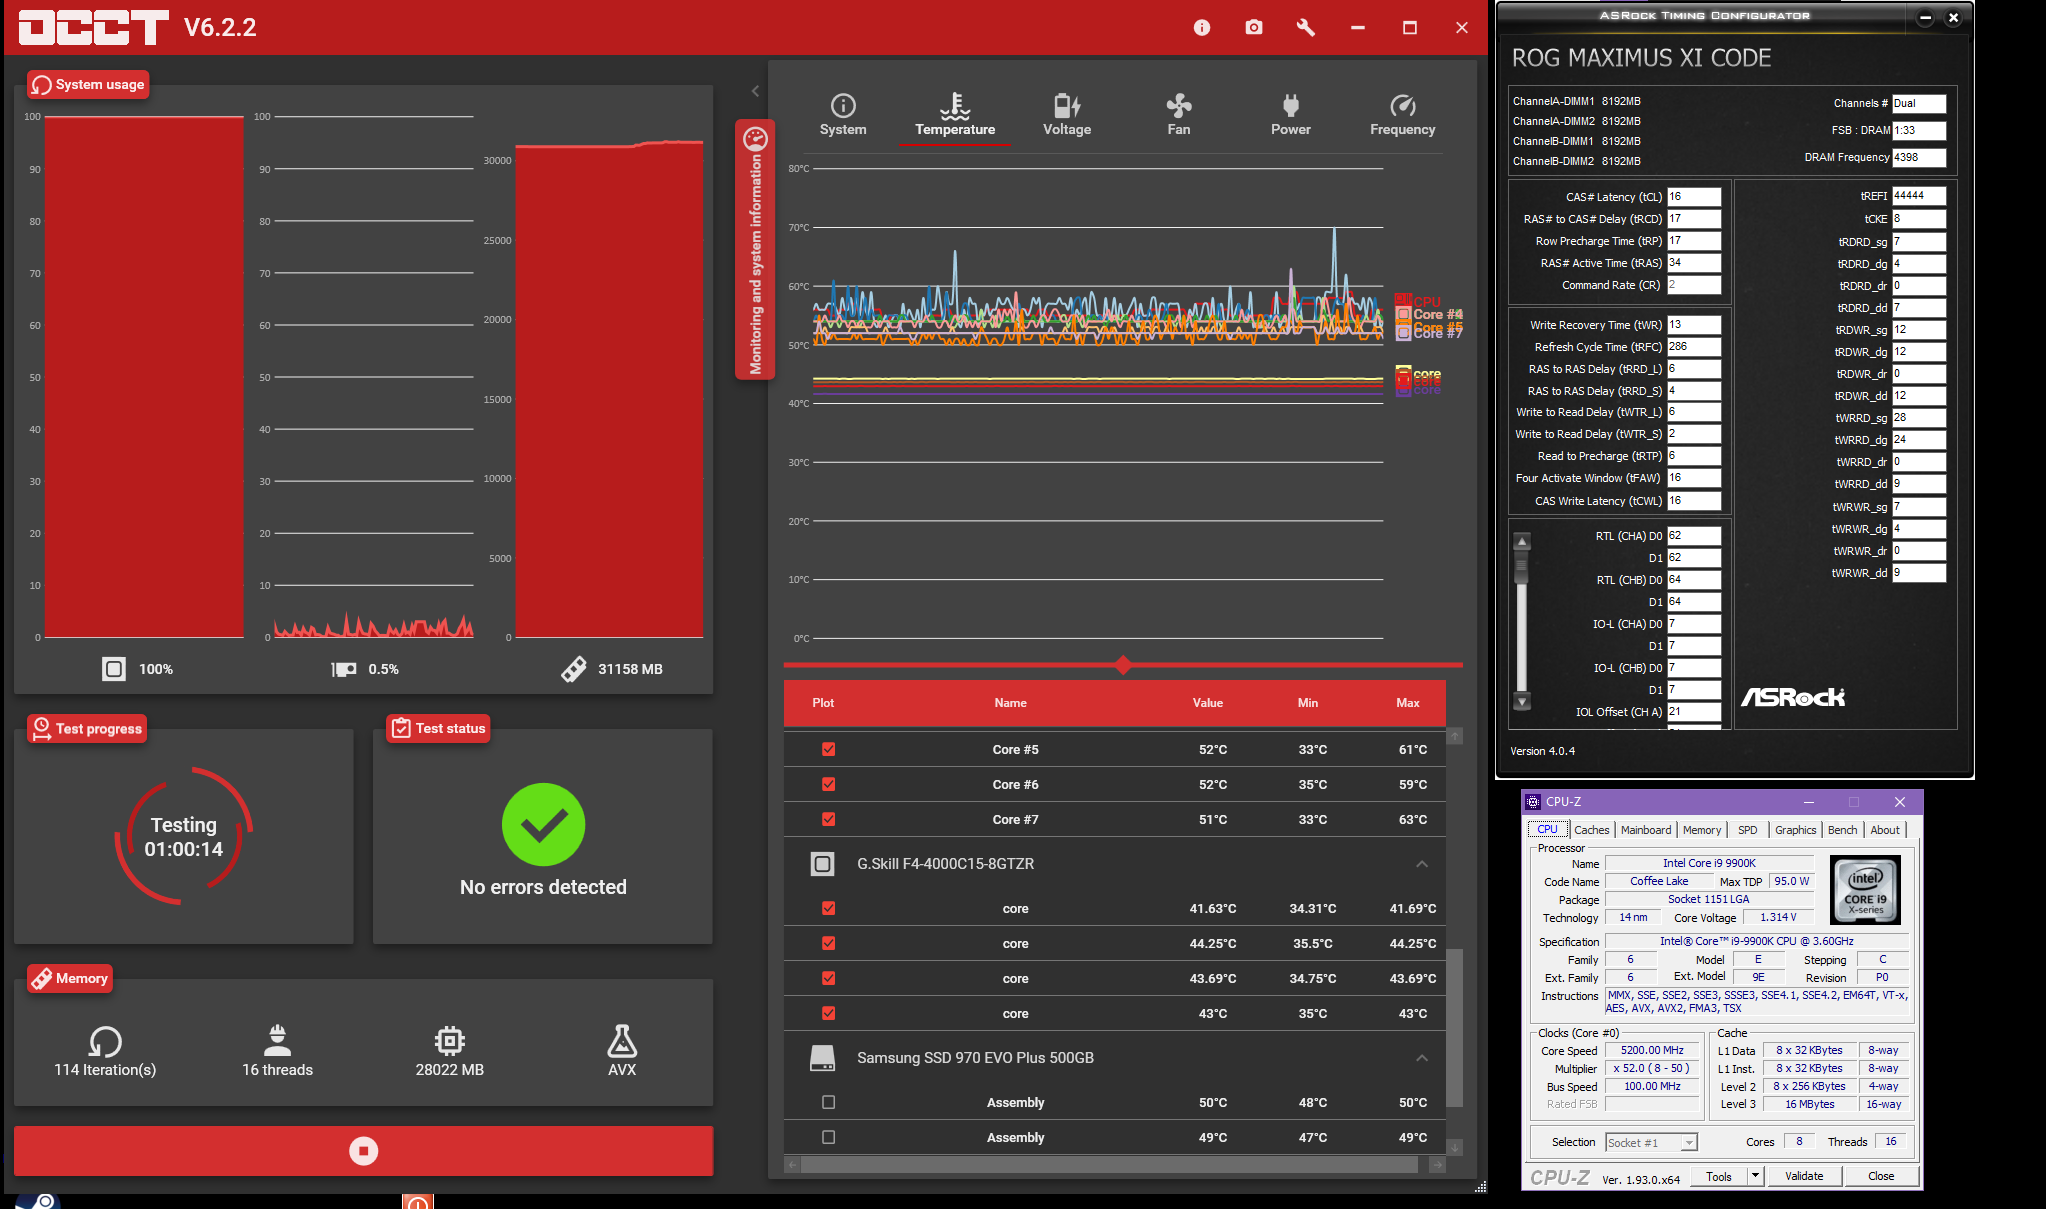This screenshot has height=1209, width=2046.
Task: Sort sensor table by Name column
Action: click(1010, 703)
